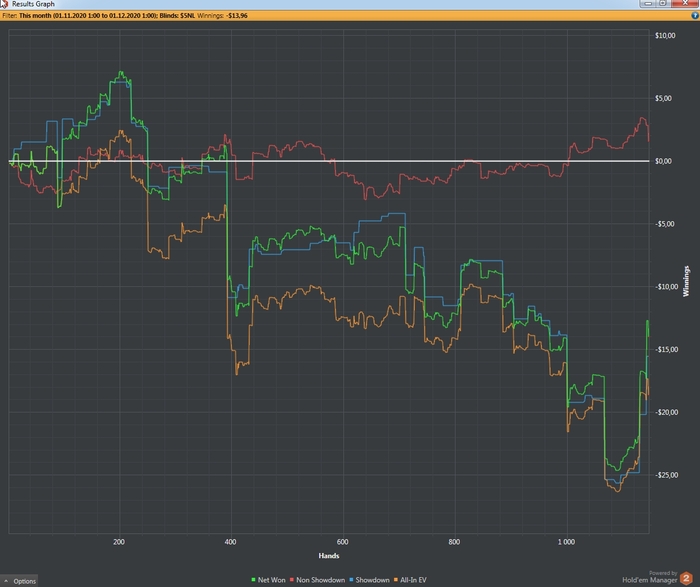Click the -$10,00 axis value
700x587 pixels.
pos(666,287)
